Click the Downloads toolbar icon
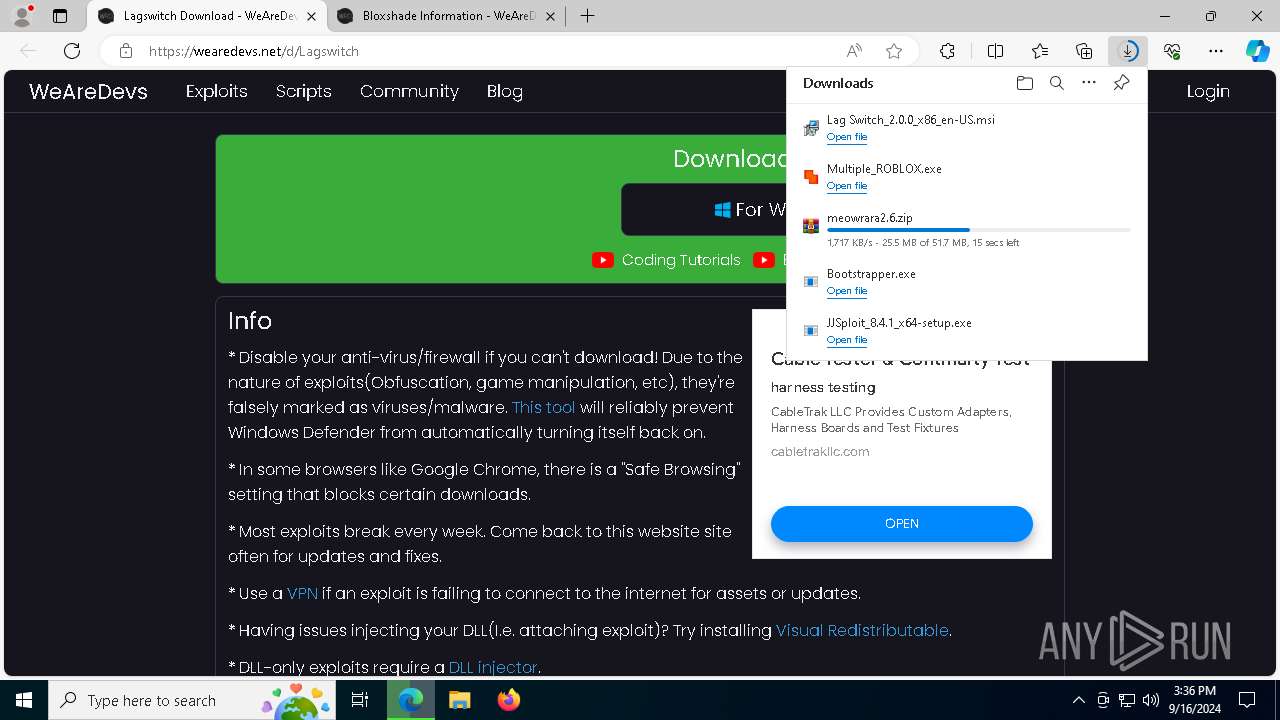 click(1128, 51)
